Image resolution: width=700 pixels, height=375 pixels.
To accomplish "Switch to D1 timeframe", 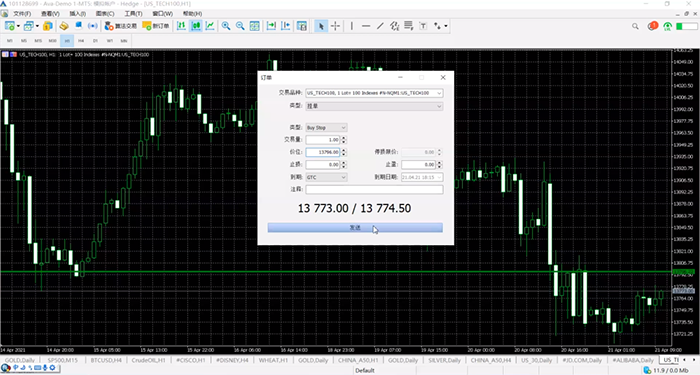I will (96, 41).
